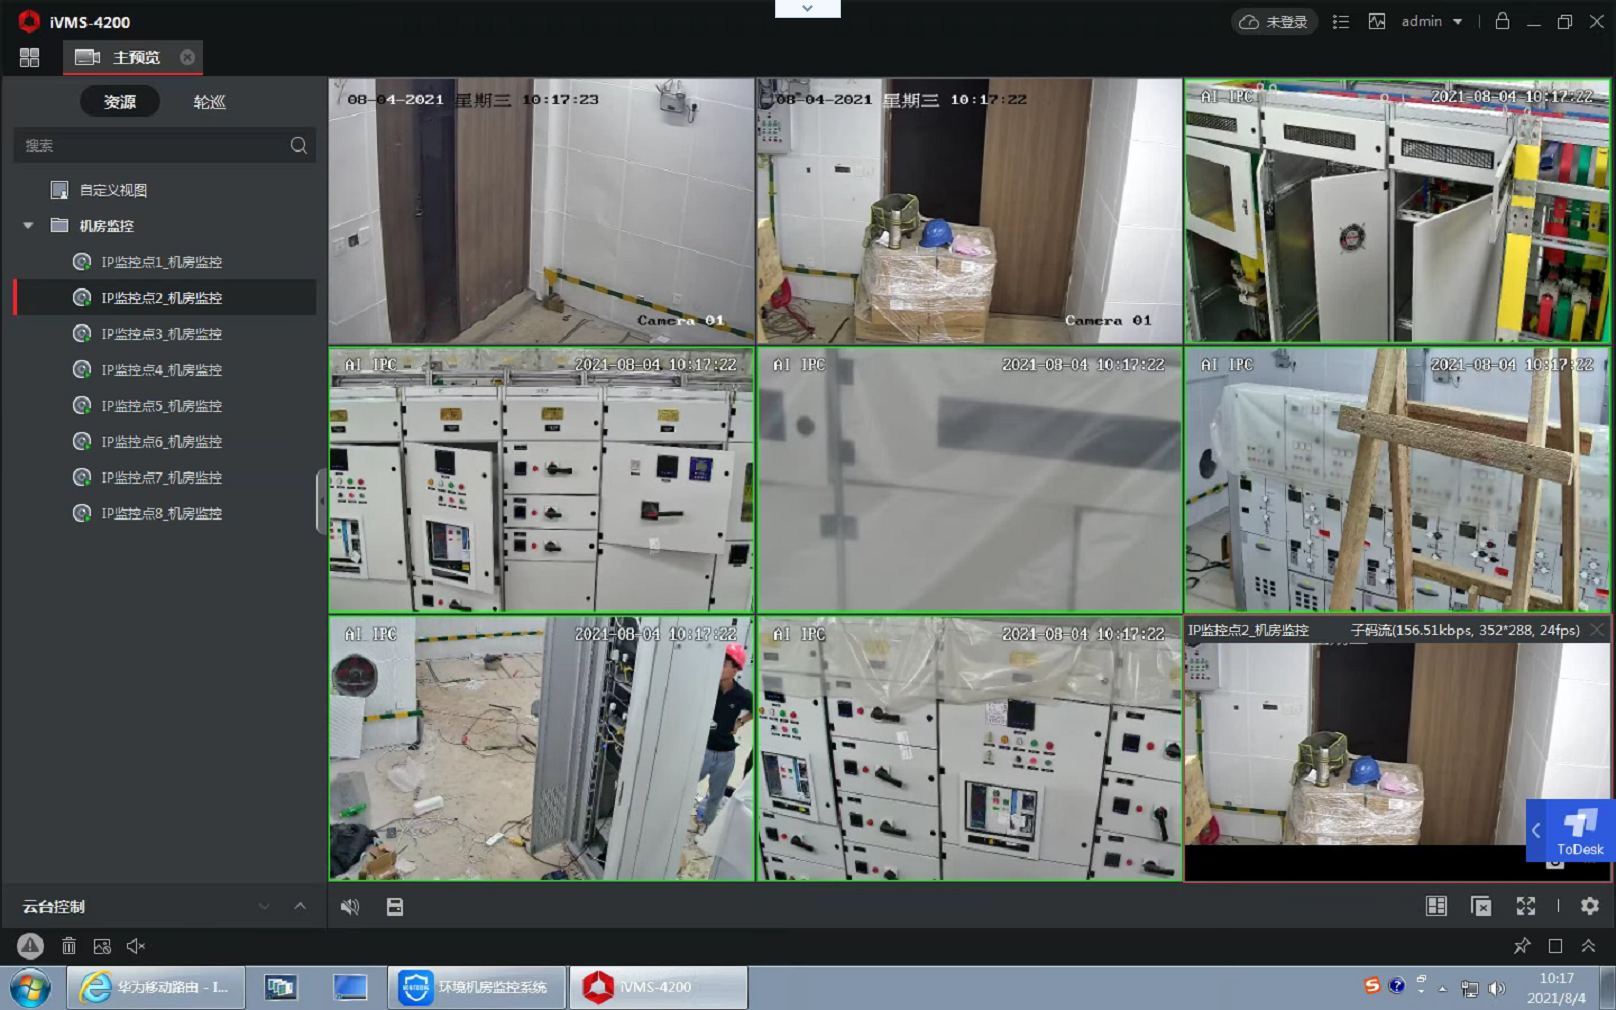Toggle live view audio speaker icon
The width and height of the screenshot is (1616, 1010).
[349, 907]
